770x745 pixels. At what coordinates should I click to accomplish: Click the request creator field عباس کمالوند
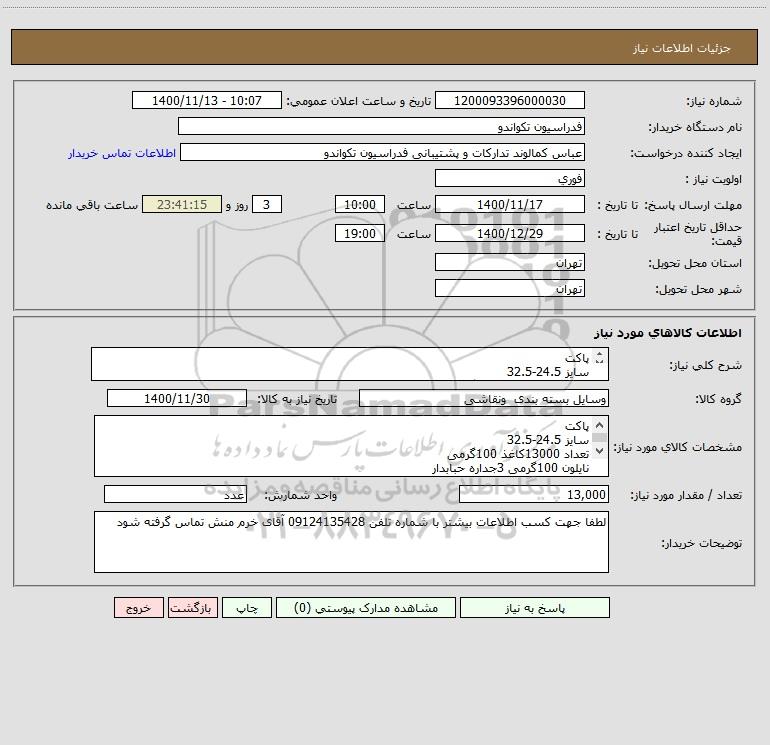point(382,152)
